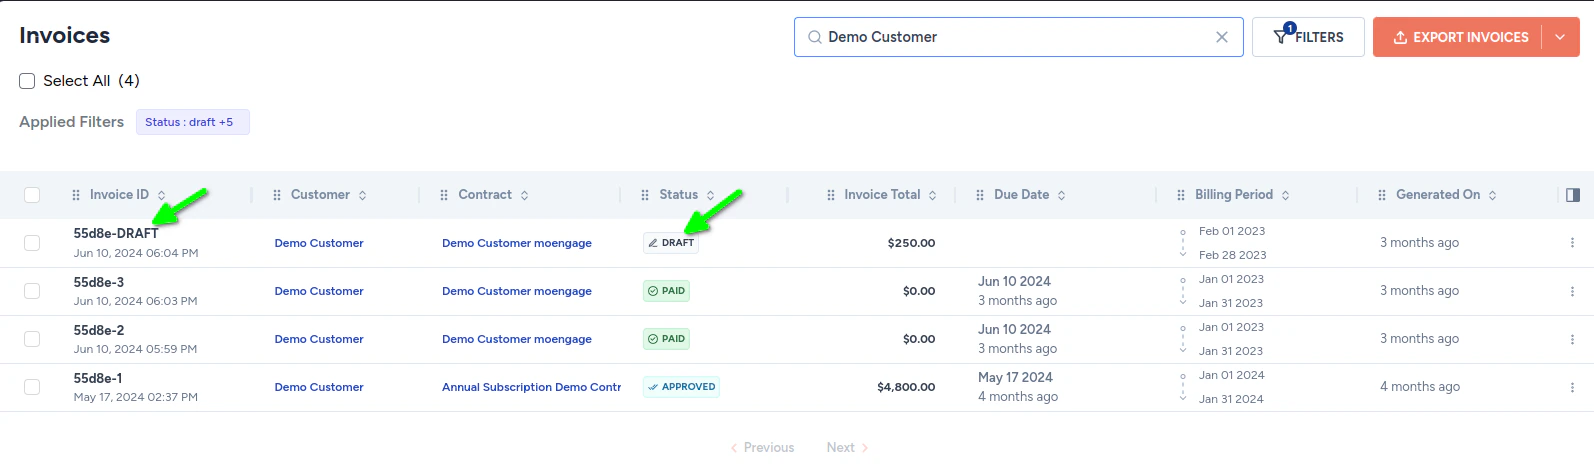Screen dimensions: 1594x466
Task: Select the header row checkbox
Action: click(x=32, y=195)
